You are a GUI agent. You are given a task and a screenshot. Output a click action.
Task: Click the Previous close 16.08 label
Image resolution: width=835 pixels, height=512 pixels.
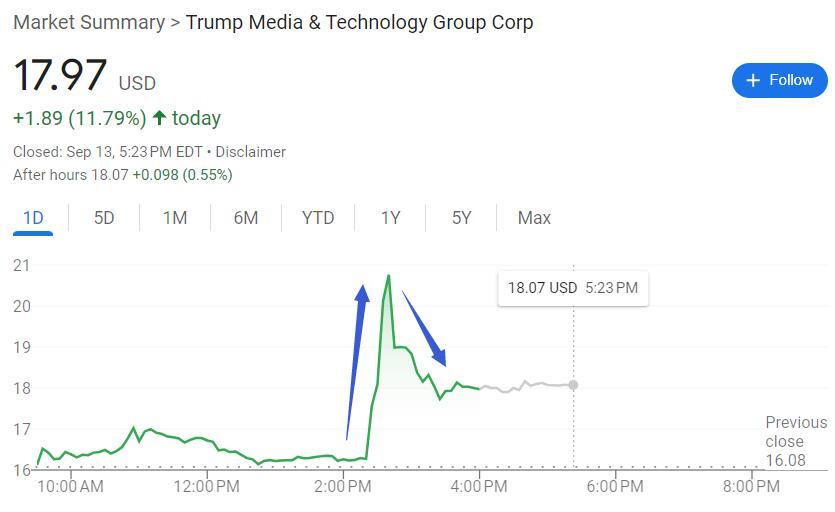coord(796,441)
